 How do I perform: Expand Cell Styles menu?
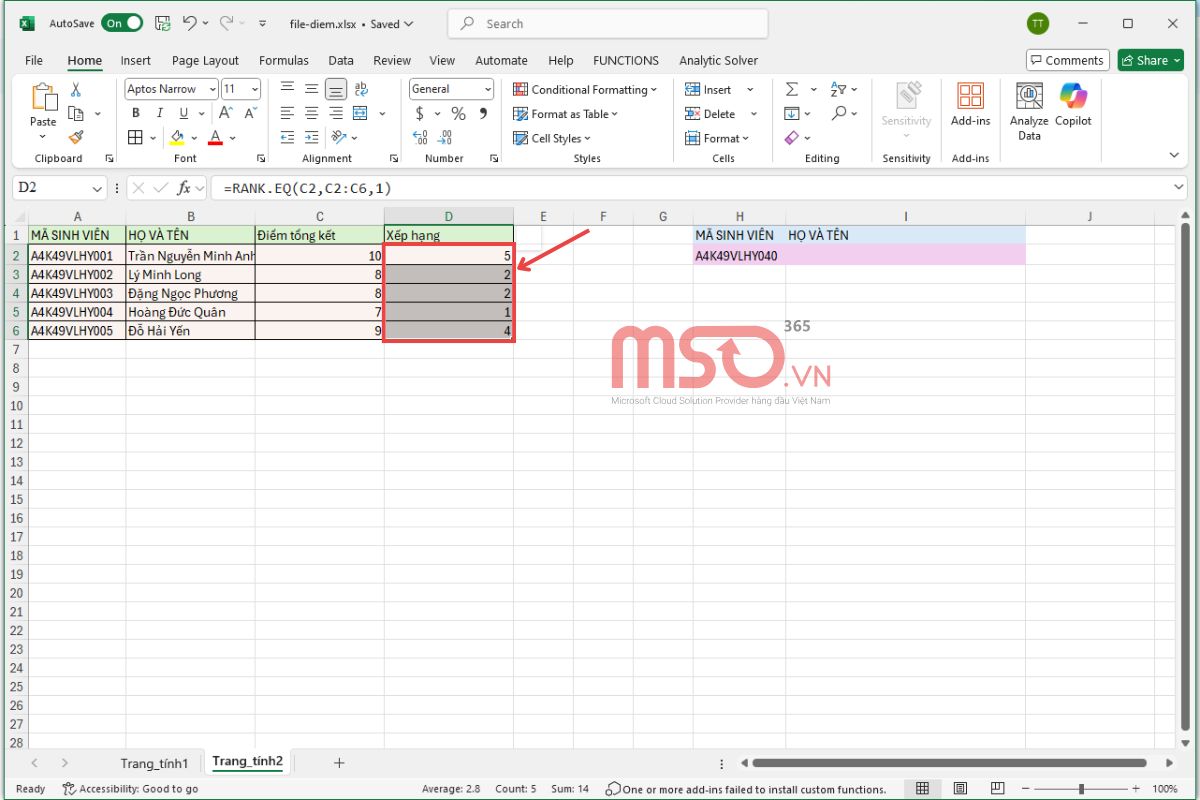point(552,138)
